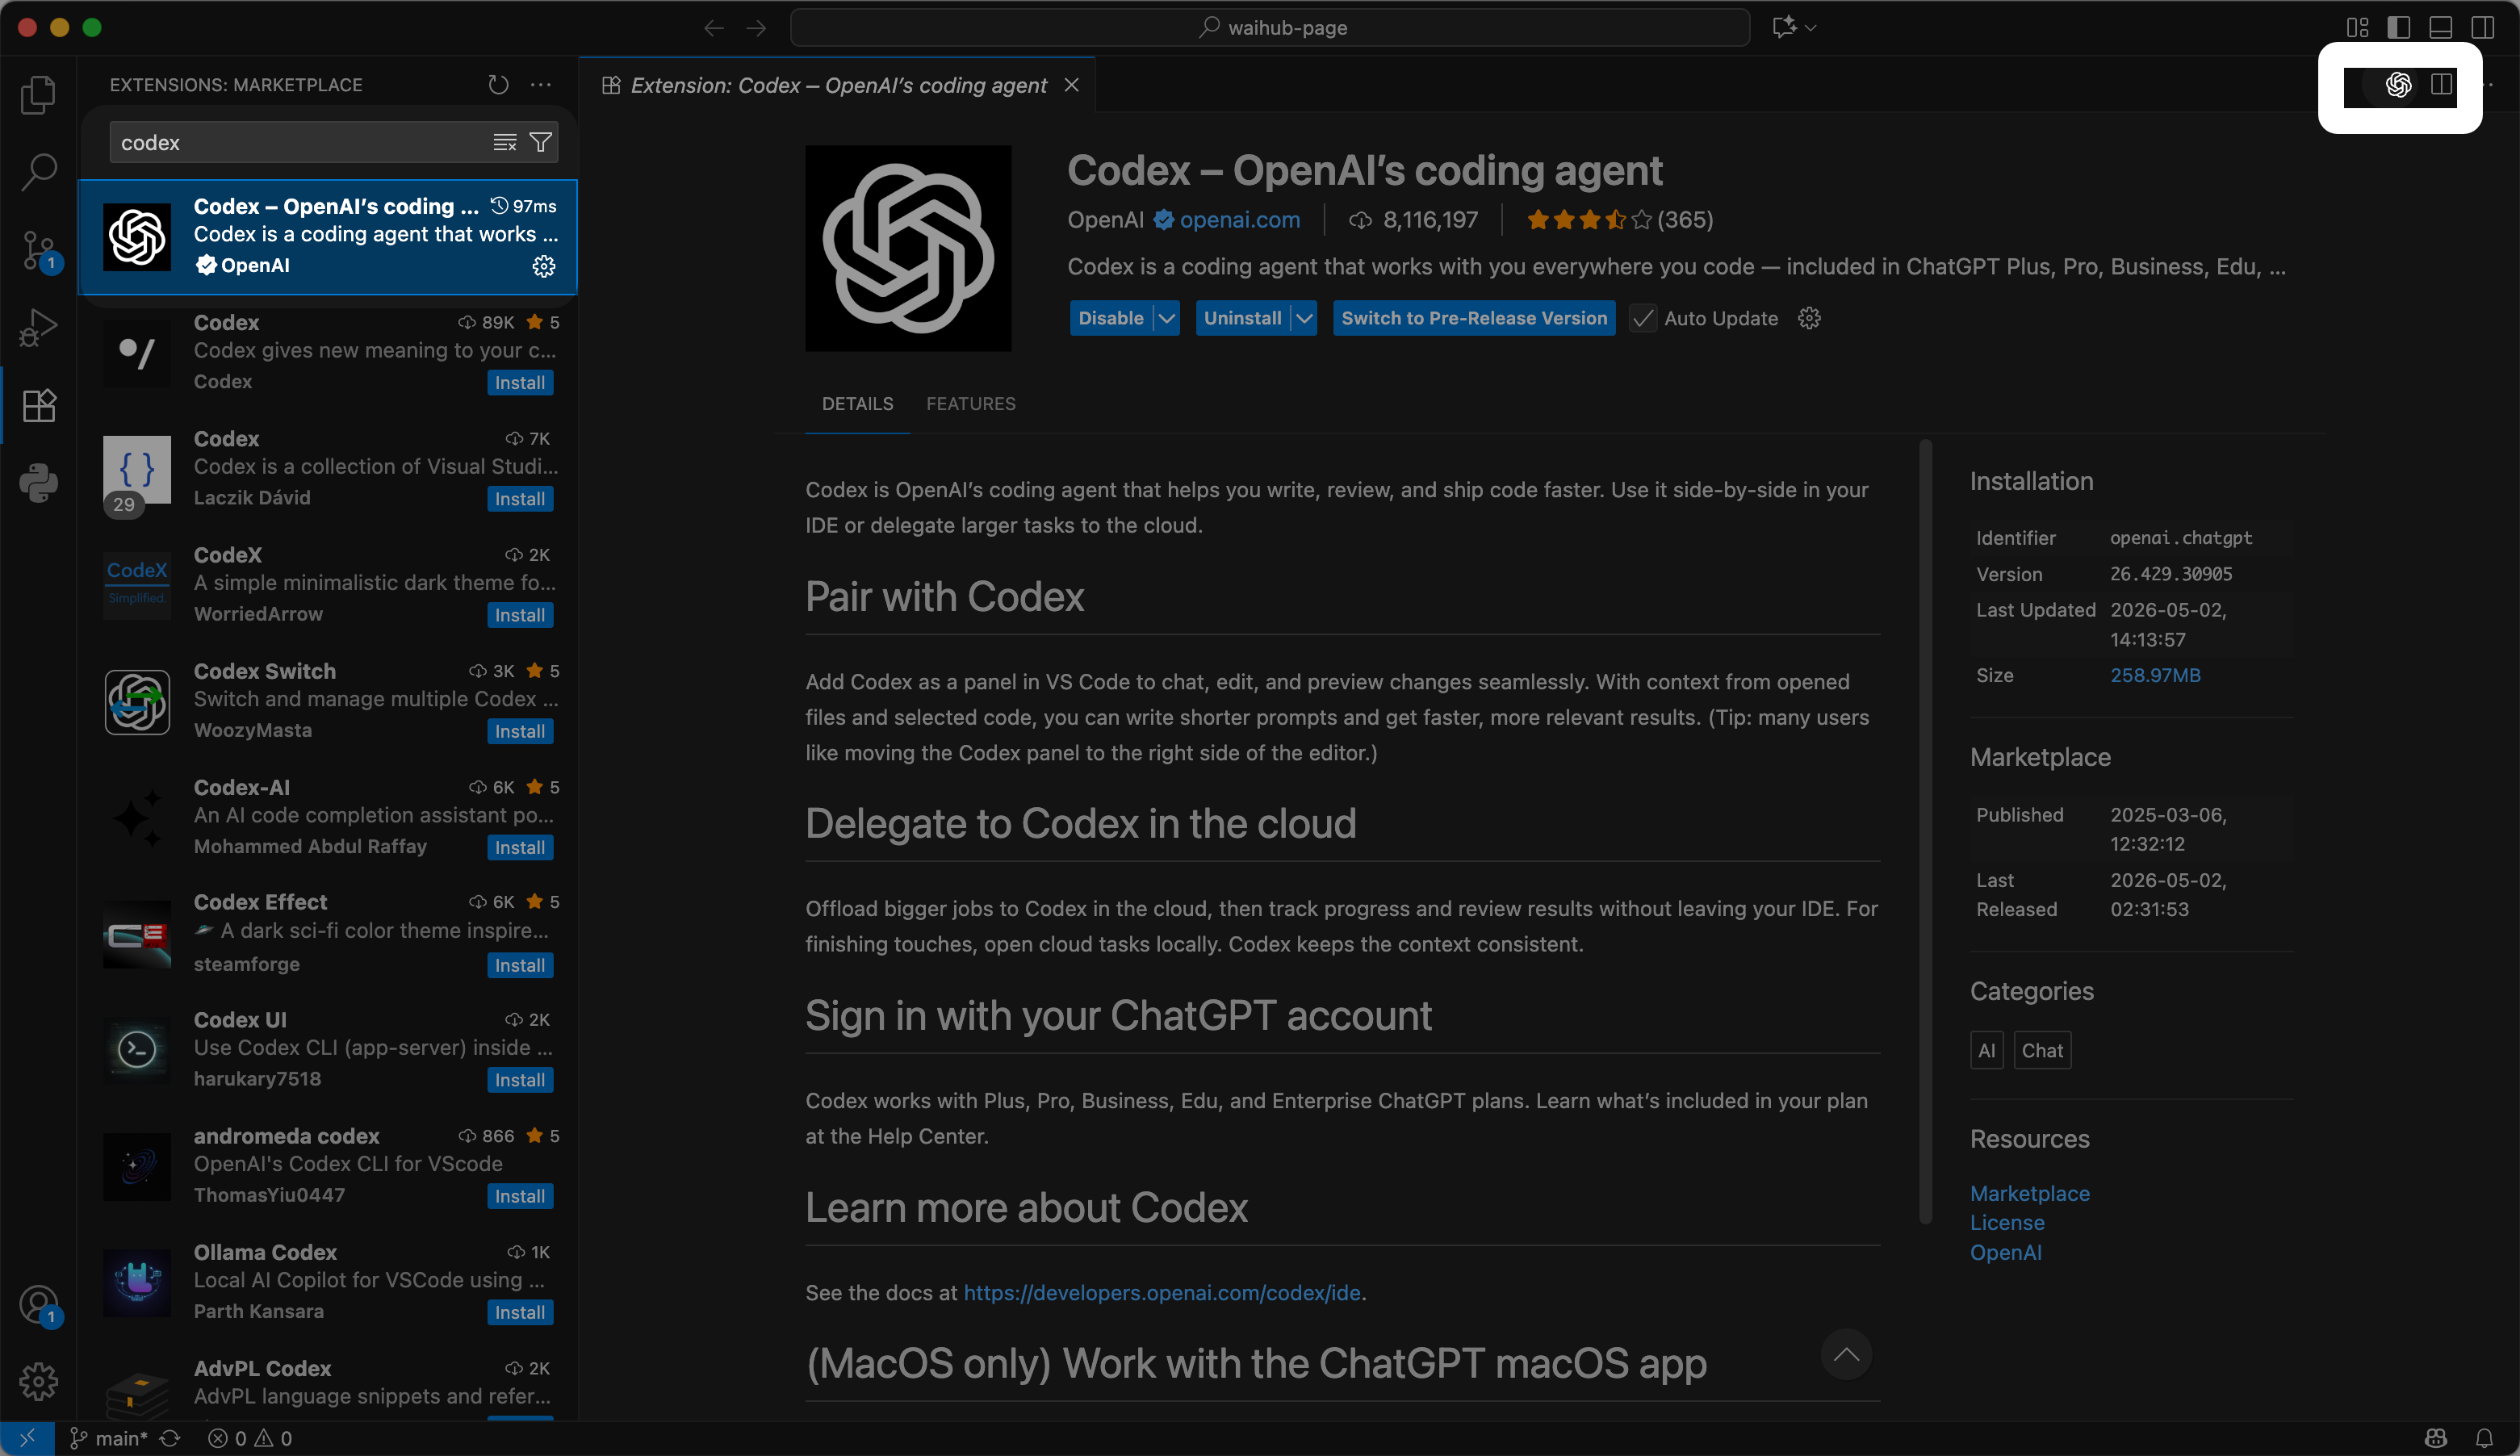
Task: Toggle the secondary side bar visibility
Action: pos(2482,27)
